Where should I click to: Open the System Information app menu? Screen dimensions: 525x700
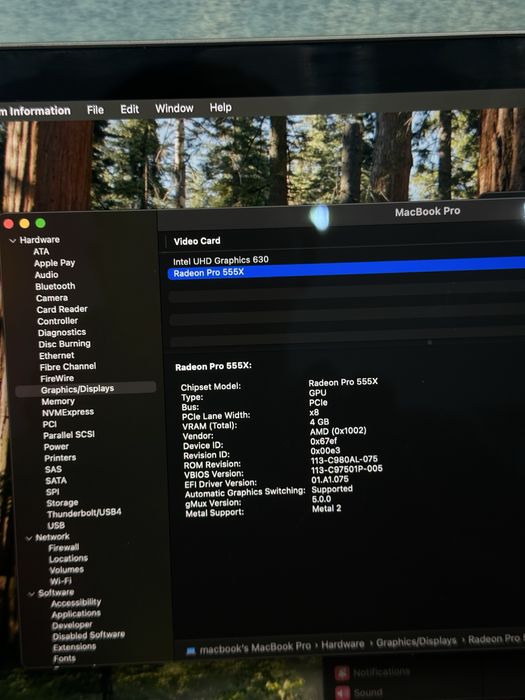point(35,111)
